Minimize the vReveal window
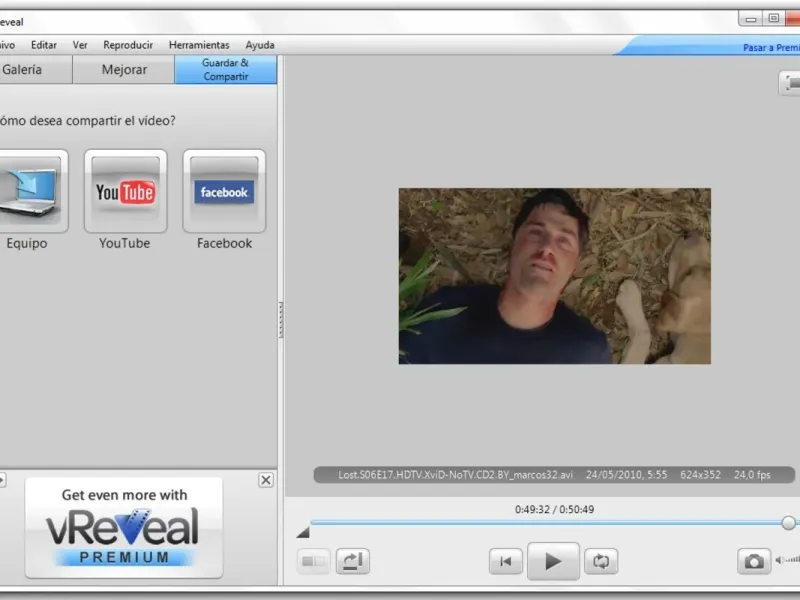 click(x=751, y=18)
